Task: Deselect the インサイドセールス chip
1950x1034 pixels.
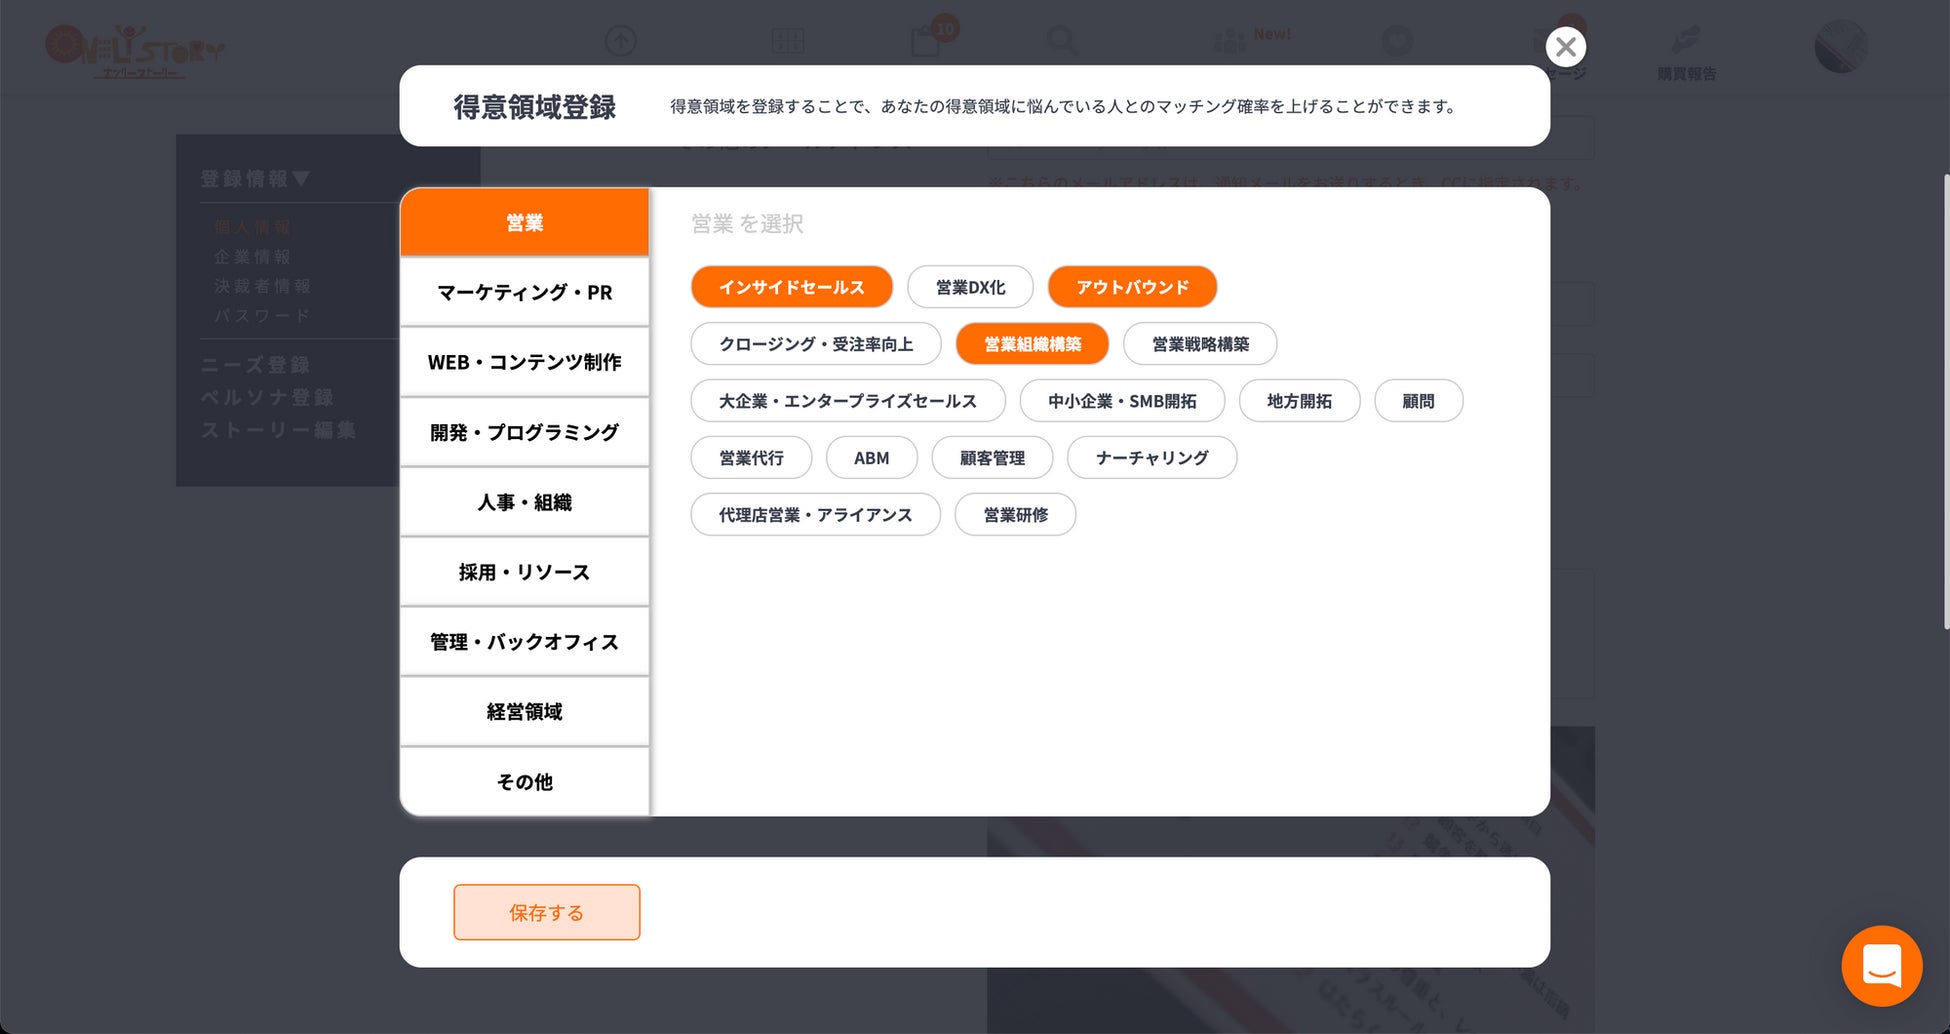Action: pyautogui.click(x=791, y=287)
